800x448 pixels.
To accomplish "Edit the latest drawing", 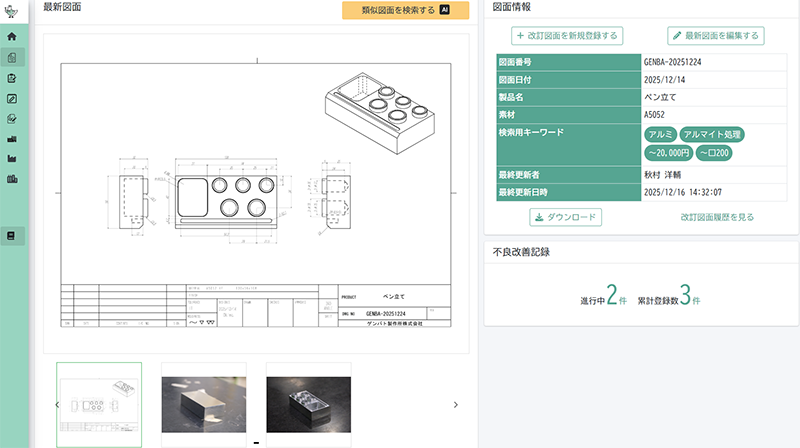I will (716, 36).
